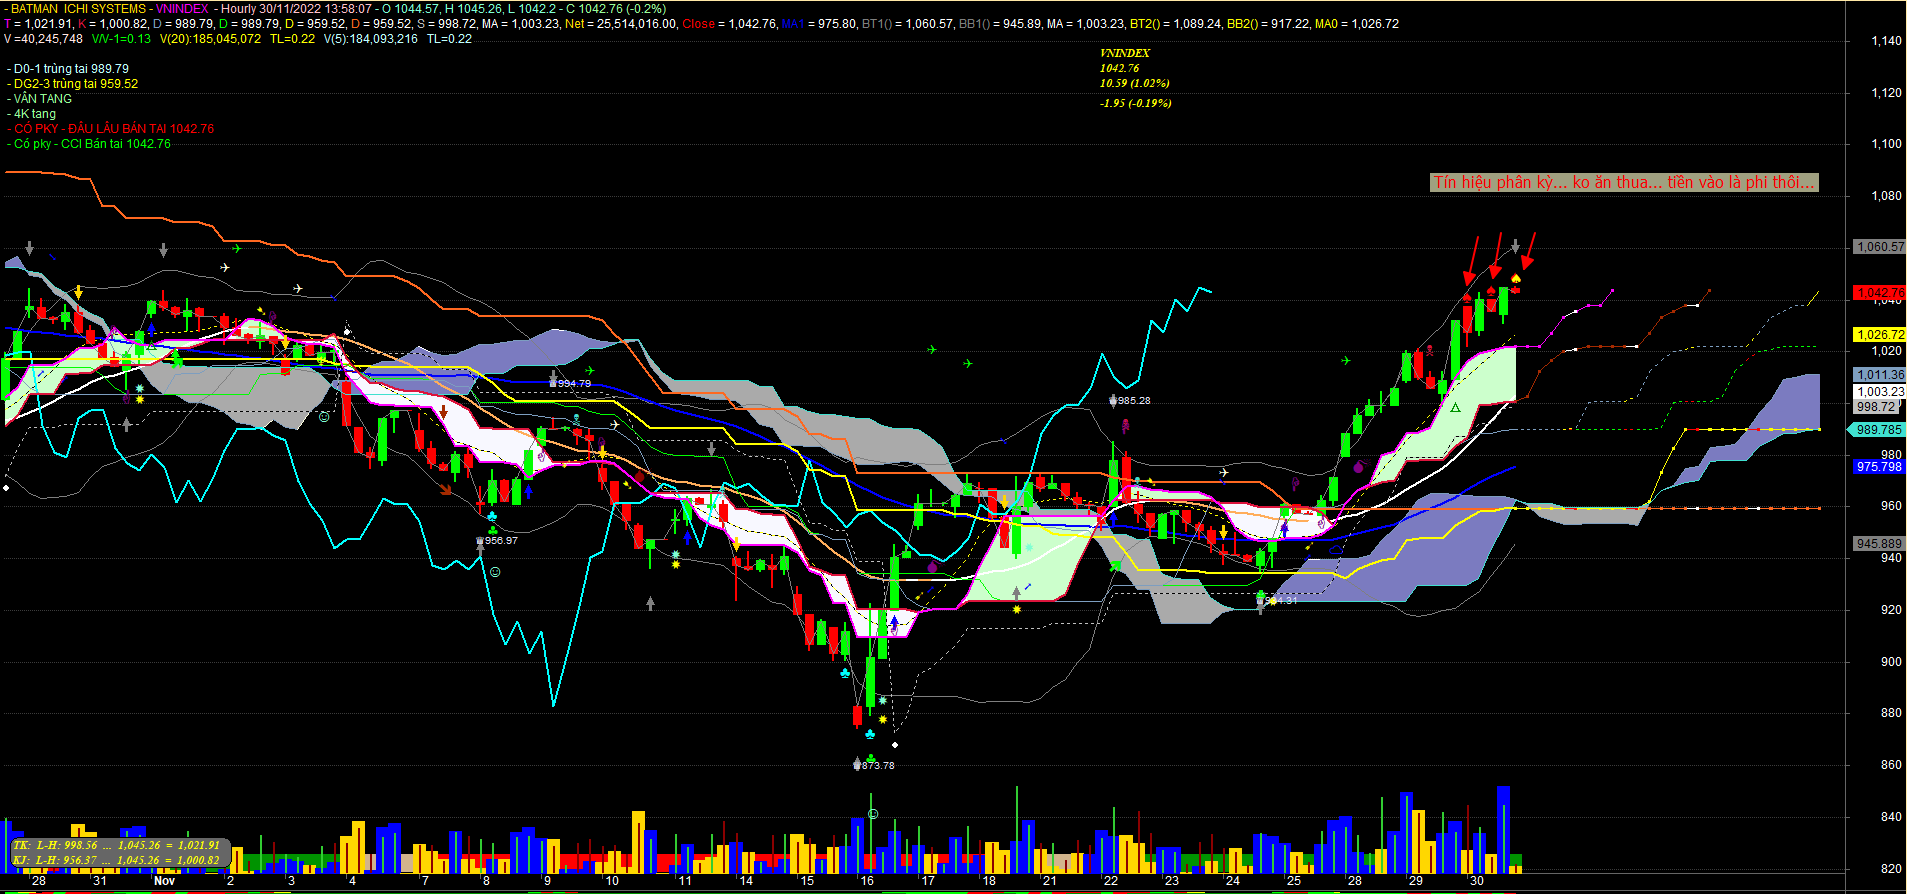The width and height of the screenshot is (1907, 894).
Task: Click the 'TK: L-H: 998.56' info line
Action: [116, 846]
